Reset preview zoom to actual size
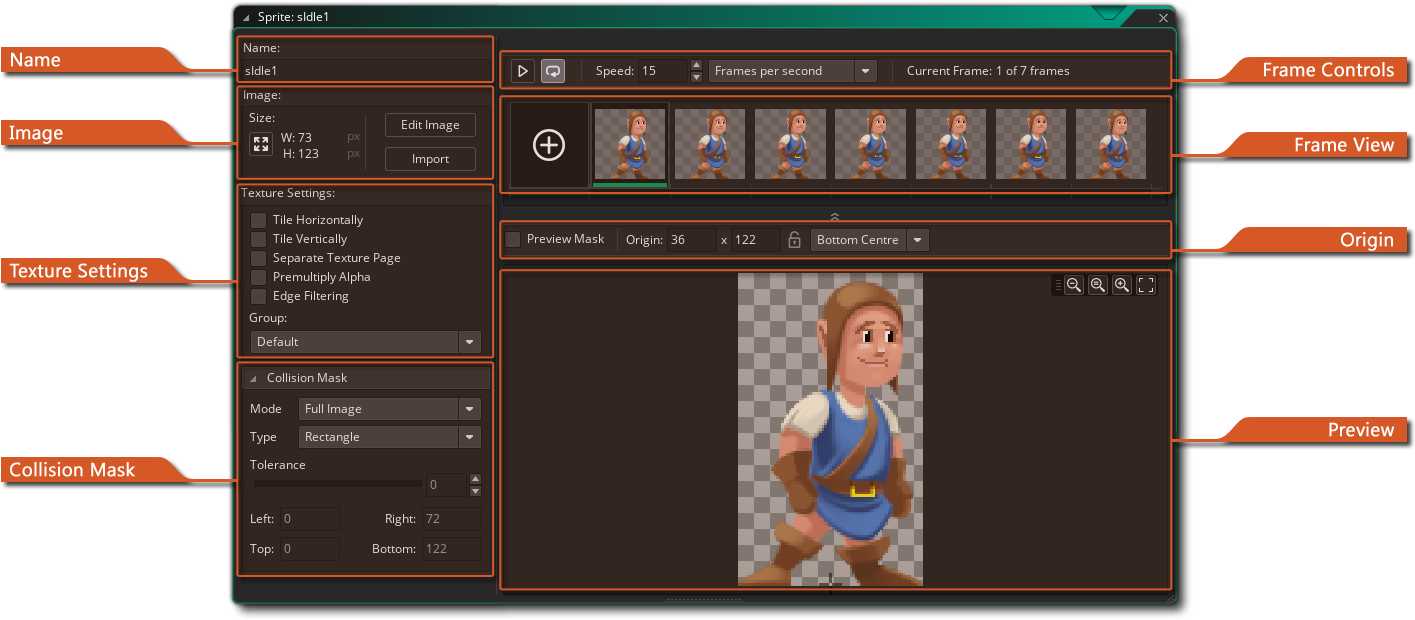Viewport: 1415px width, 620px height. pyautogui.click(x=1097, y=285)
